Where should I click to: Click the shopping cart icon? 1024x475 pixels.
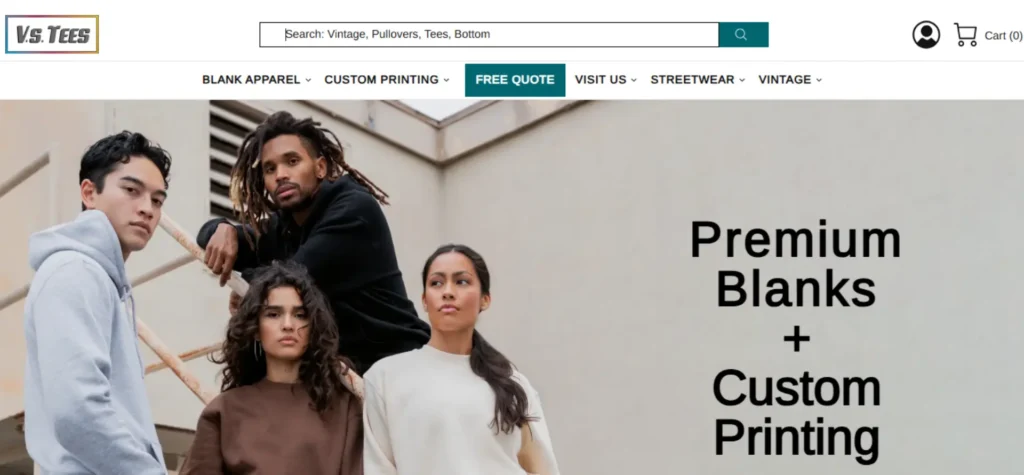click(965, 35)
